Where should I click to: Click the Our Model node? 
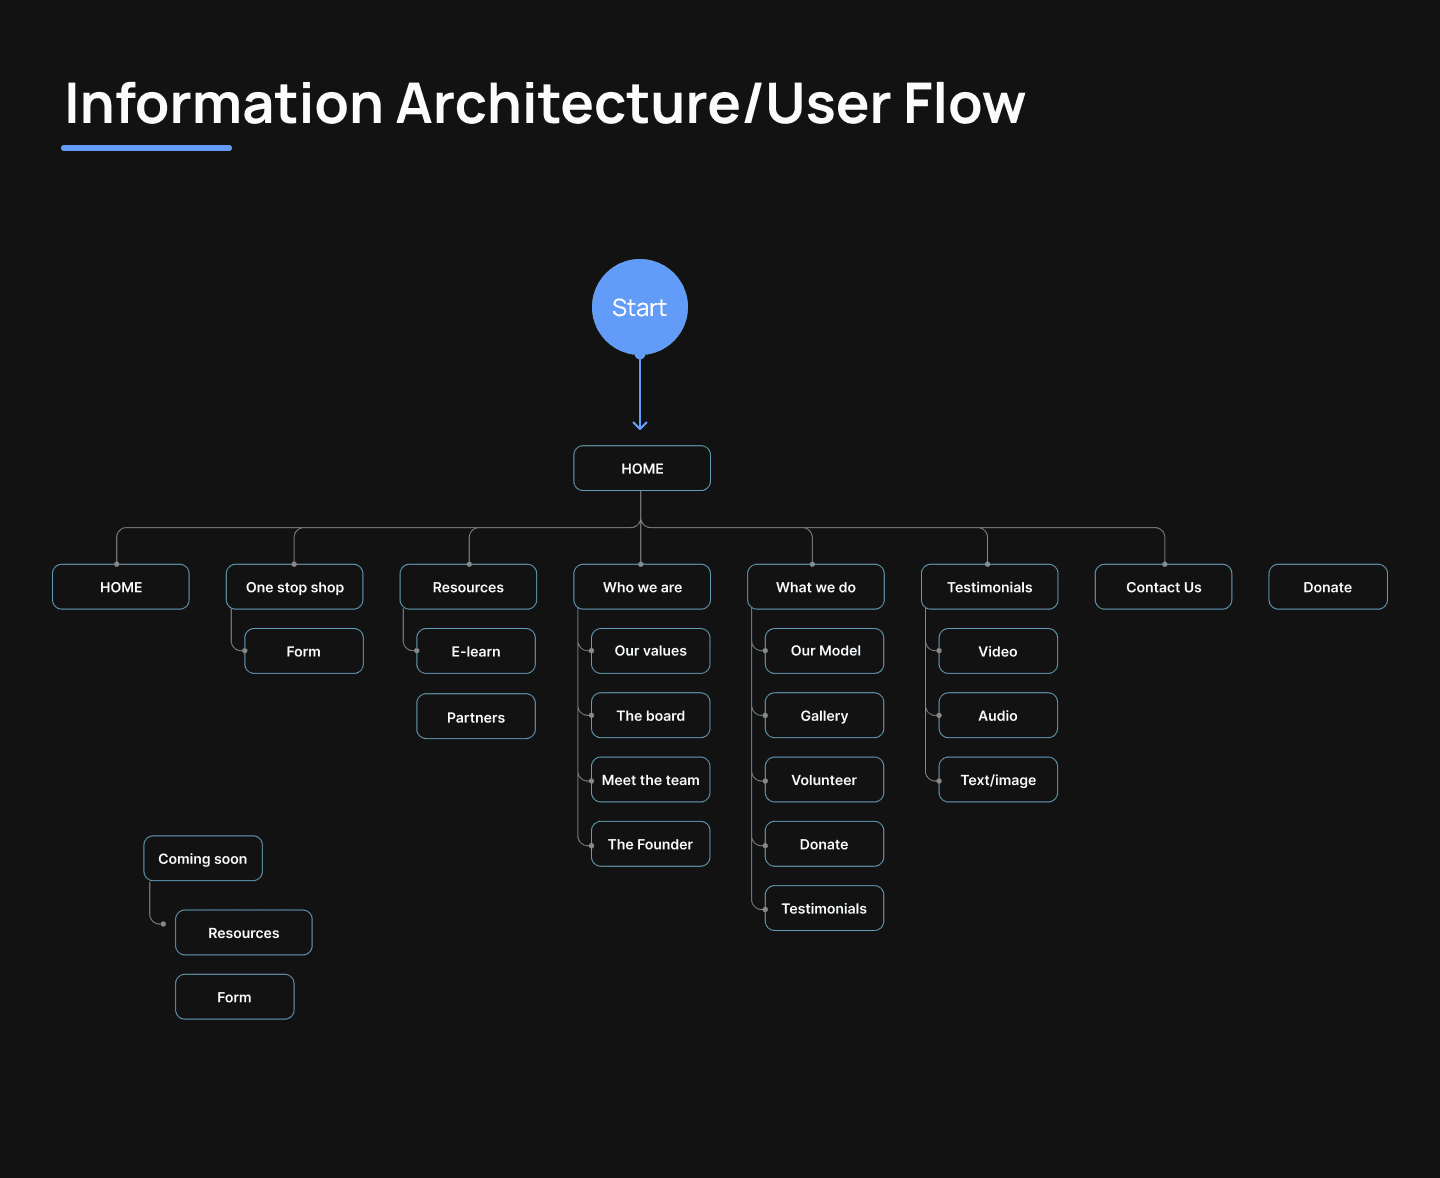point(824,651)
